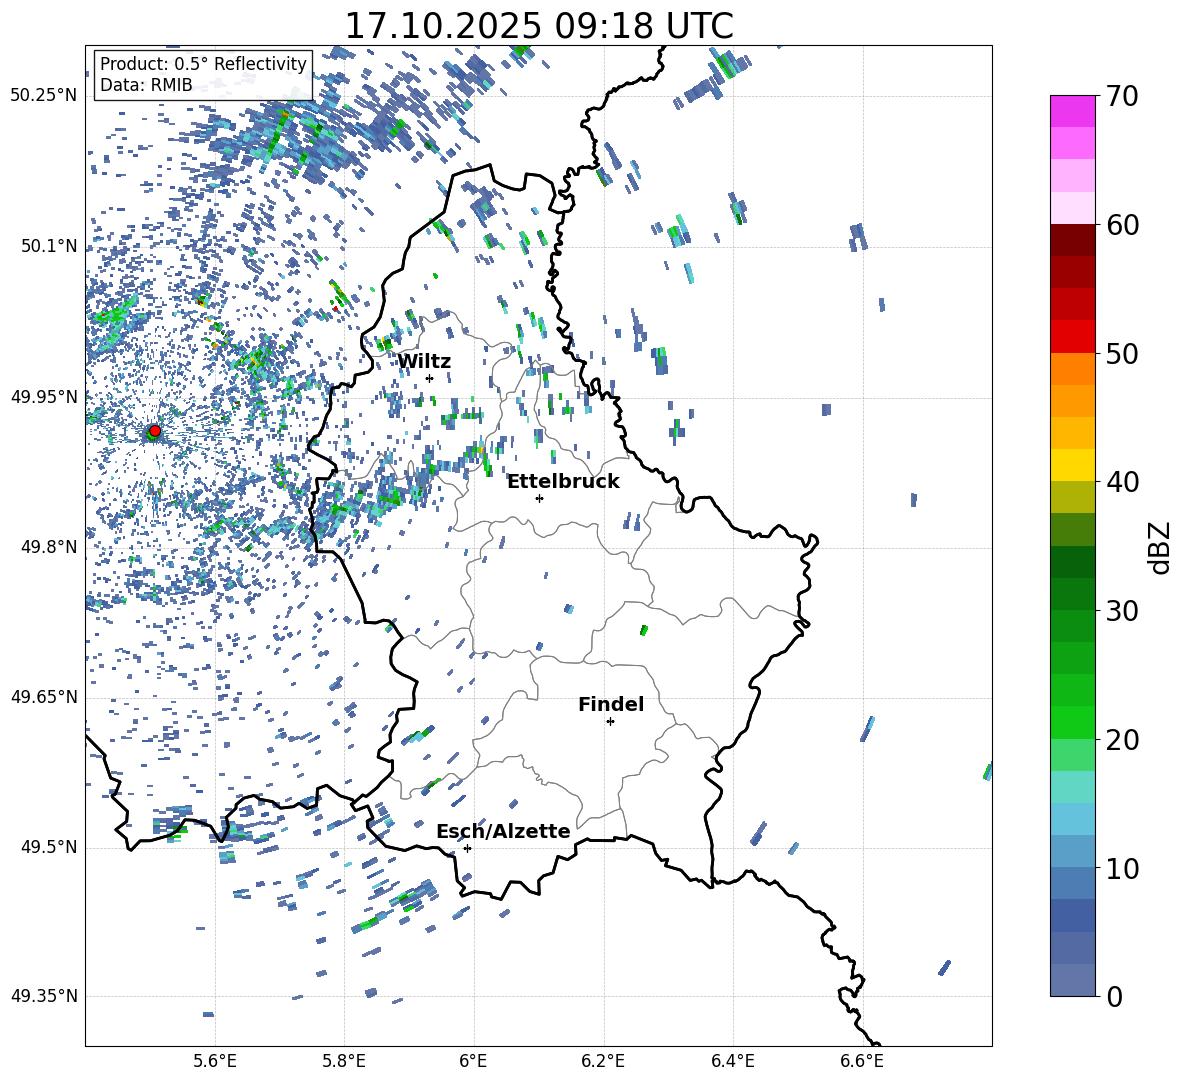
Task: Click the colorbar tick label 40
Action: click(x=1122, y=482)
